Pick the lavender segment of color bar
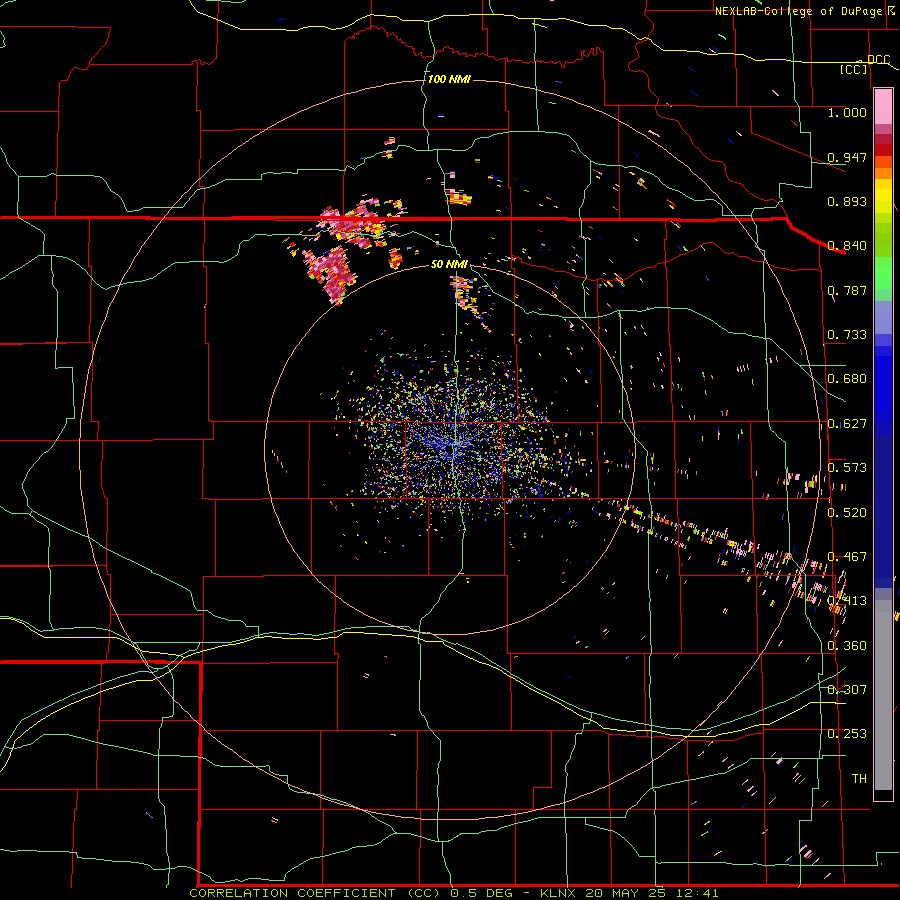The width and height of the screenshot is (900, 900). (883, 317)
